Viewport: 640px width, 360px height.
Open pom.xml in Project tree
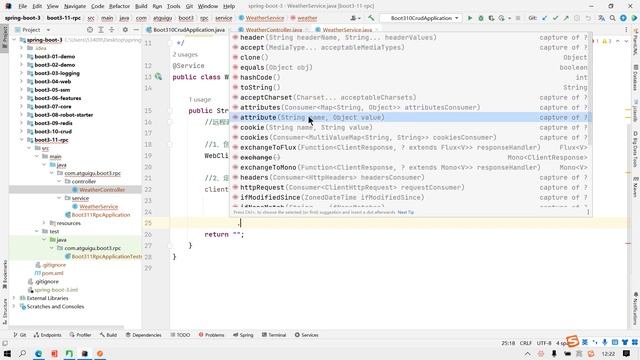coord(52,273)
